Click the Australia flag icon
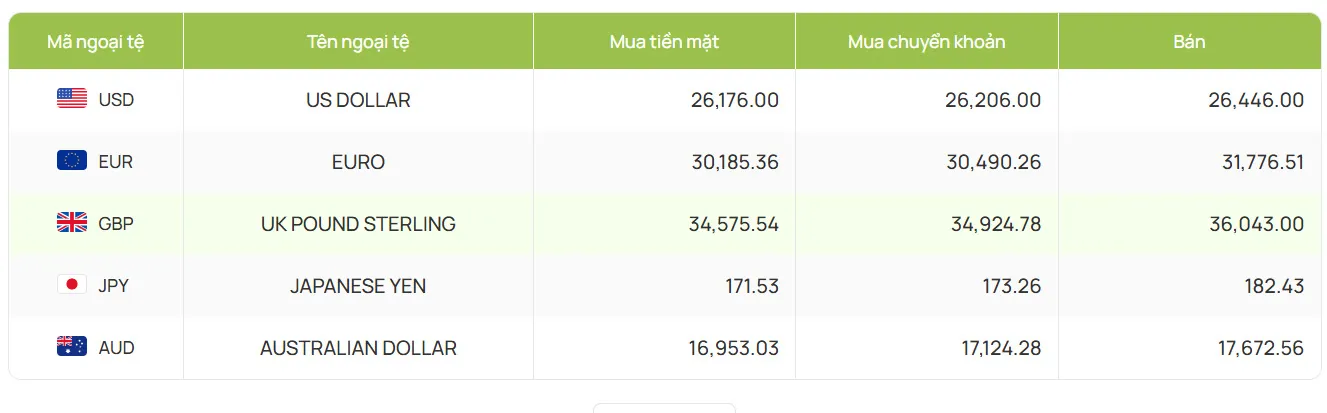 pyautogui.click(x=72, y=347)
